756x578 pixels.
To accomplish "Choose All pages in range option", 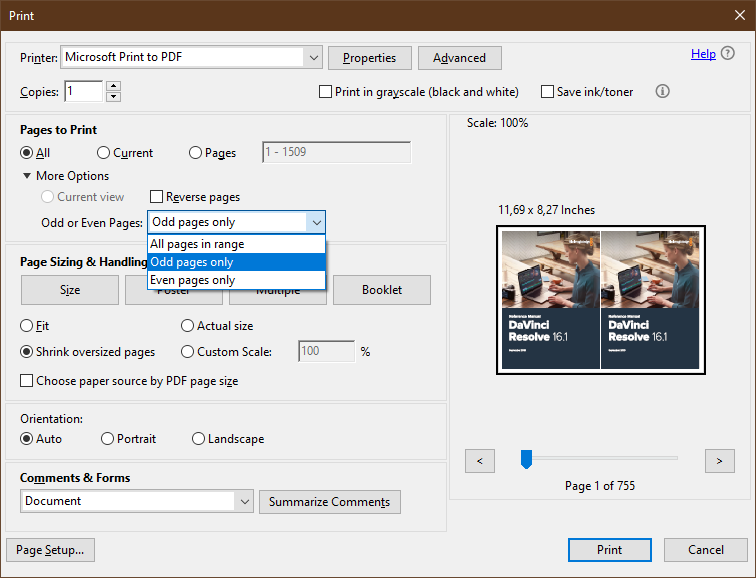I will tap(236, 244).
